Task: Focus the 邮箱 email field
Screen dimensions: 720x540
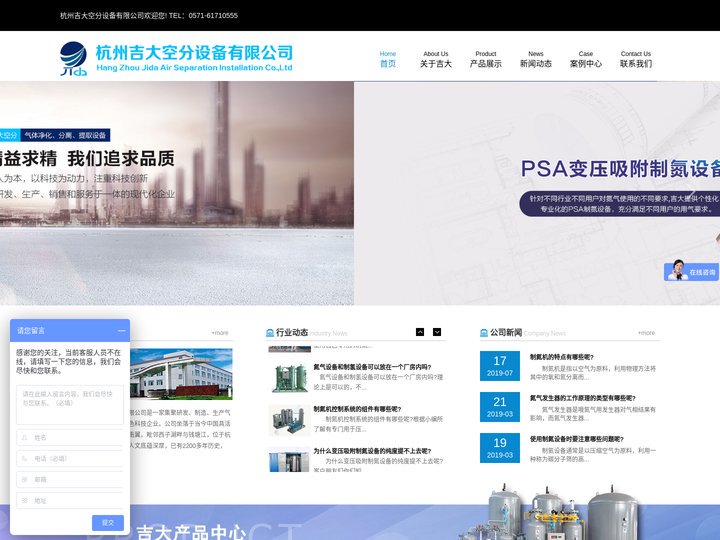Action: (x=70, y=479)
